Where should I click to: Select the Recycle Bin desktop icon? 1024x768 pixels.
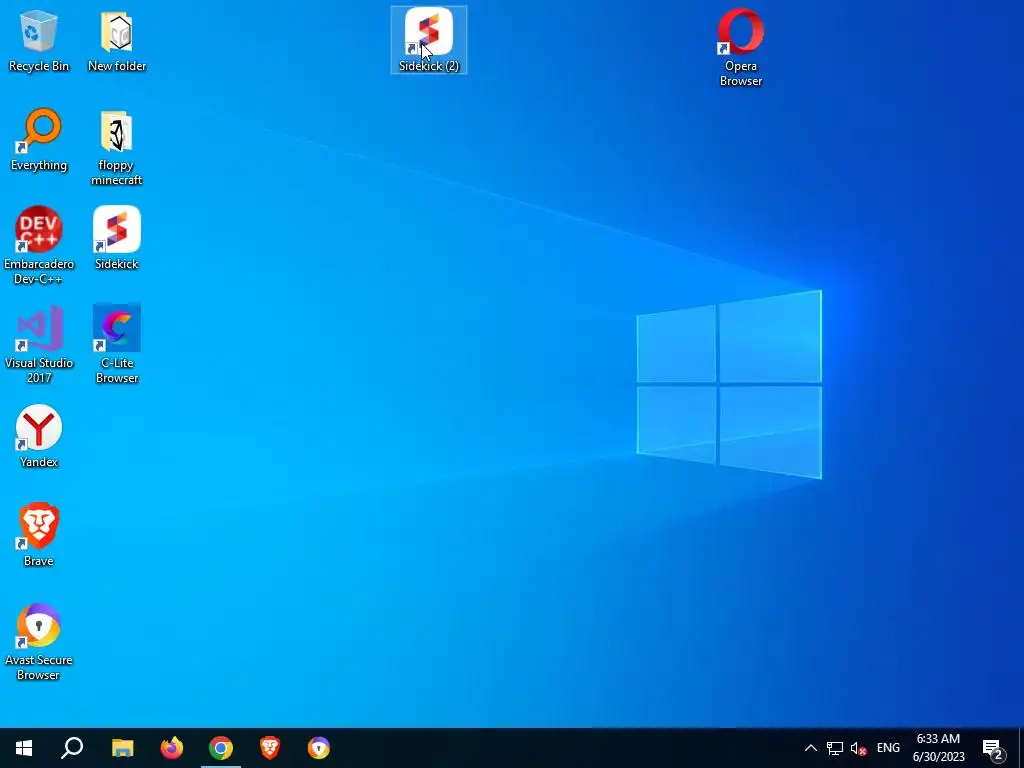click(x=39, y=40)
